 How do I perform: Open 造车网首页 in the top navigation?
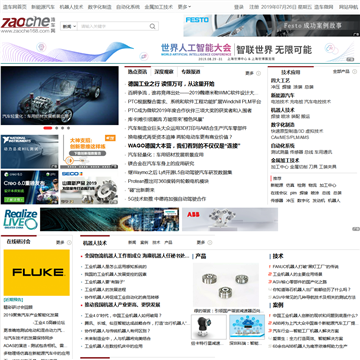click(15, 7)
